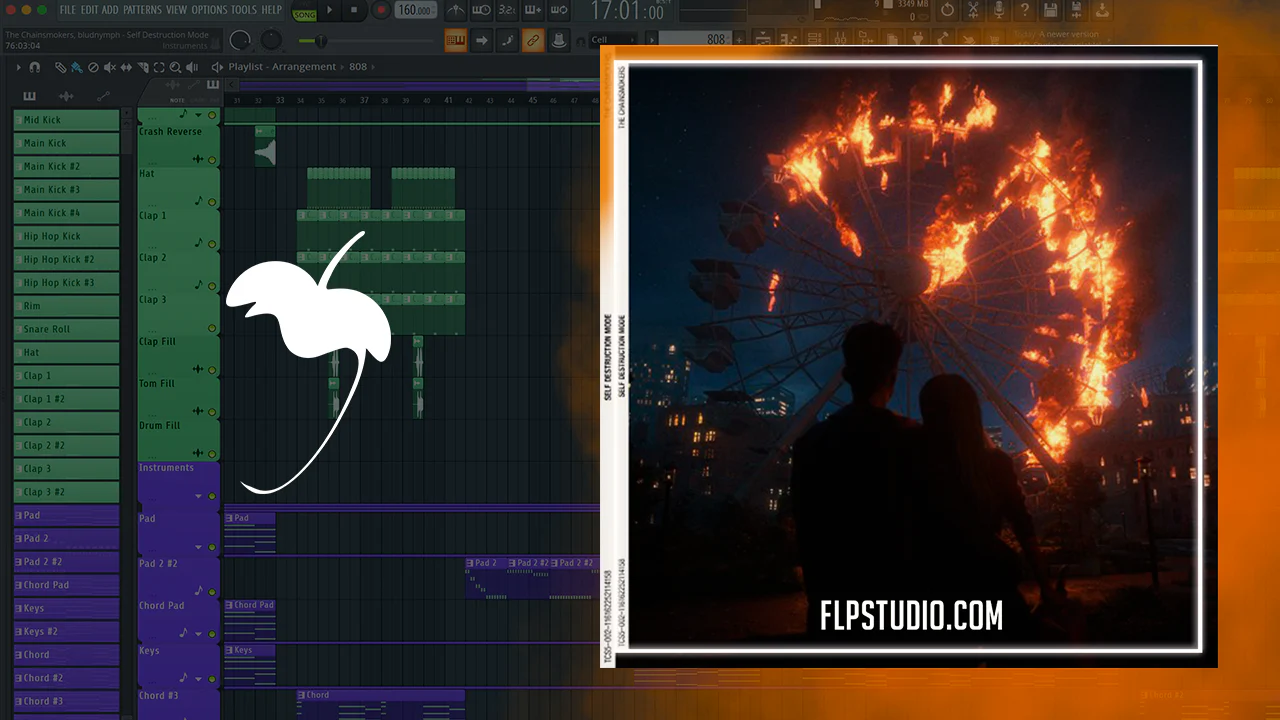This screenshot has width=1280, height=720.
Task: Mute the Crash Reverse track
Action: coord(212,159)
